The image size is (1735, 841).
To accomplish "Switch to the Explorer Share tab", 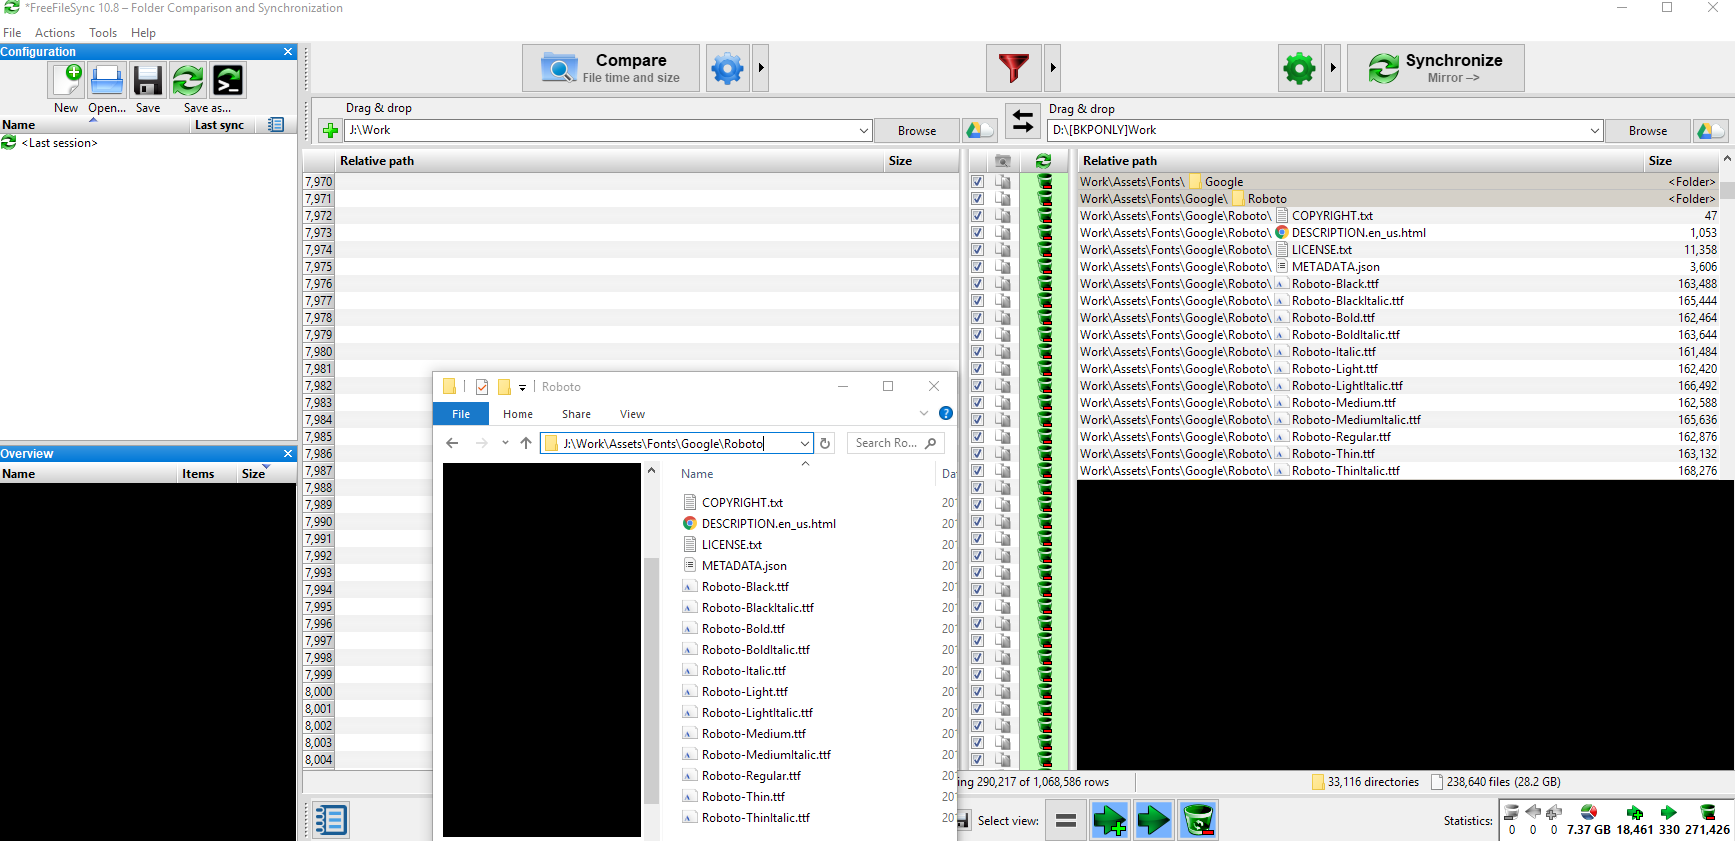I will click(576, 414).
